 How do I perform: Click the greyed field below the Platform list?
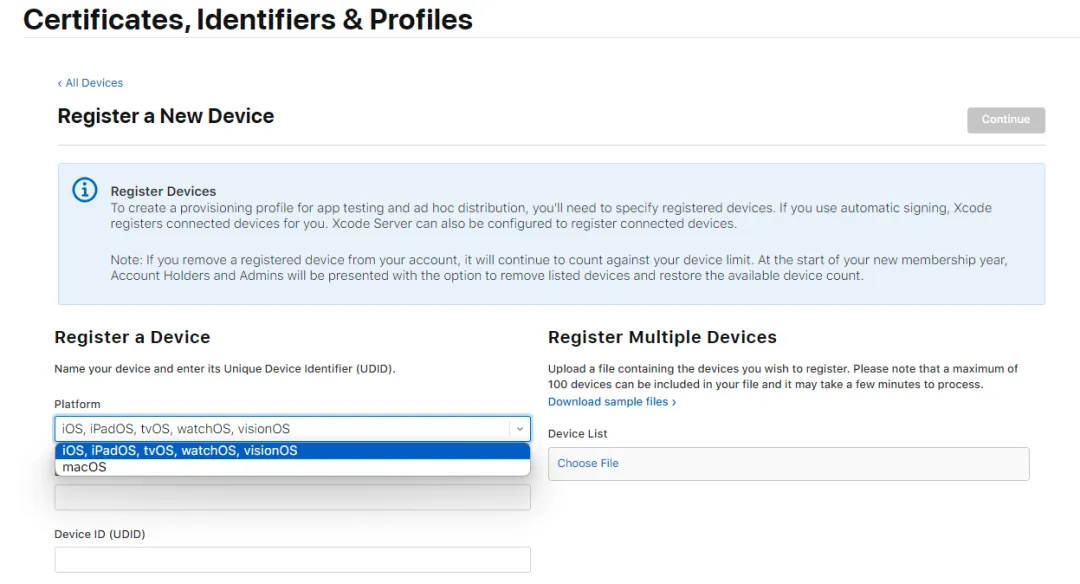(x=292, y=497)
